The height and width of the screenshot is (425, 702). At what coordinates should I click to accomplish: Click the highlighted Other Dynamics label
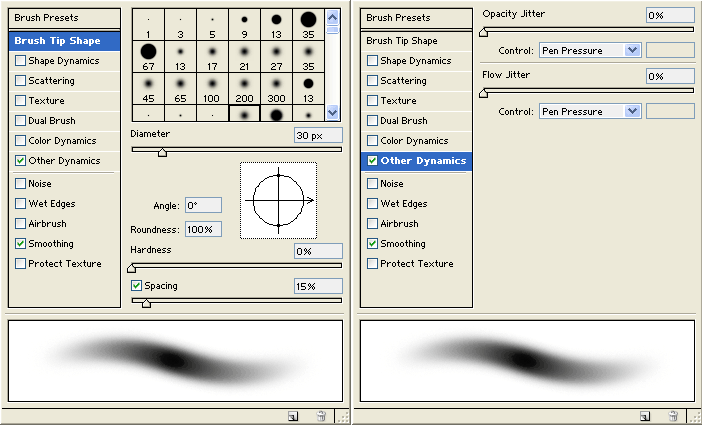click(423, 161)
